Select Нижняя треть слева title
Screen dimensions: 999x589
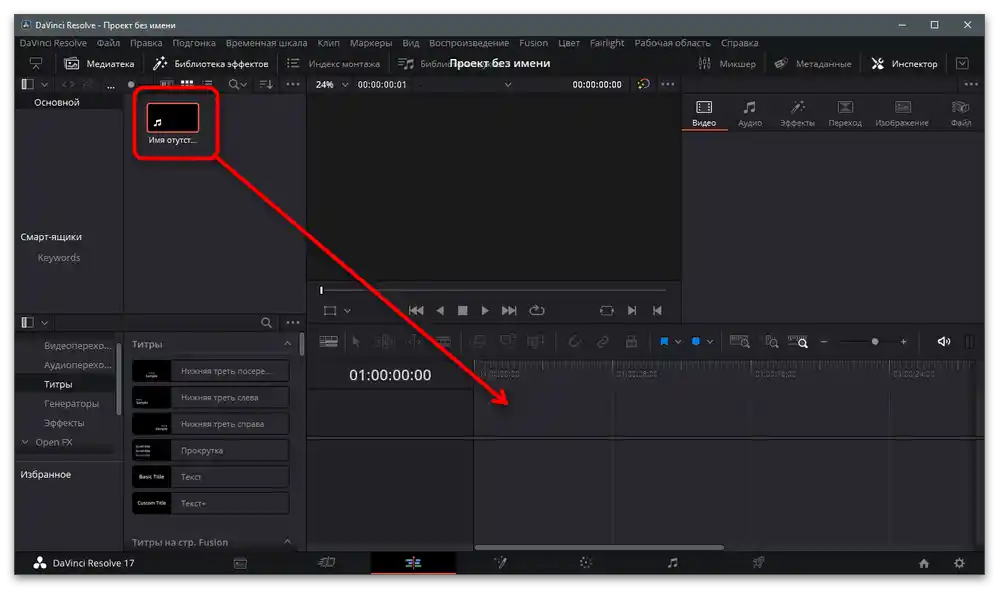[211, 397]
